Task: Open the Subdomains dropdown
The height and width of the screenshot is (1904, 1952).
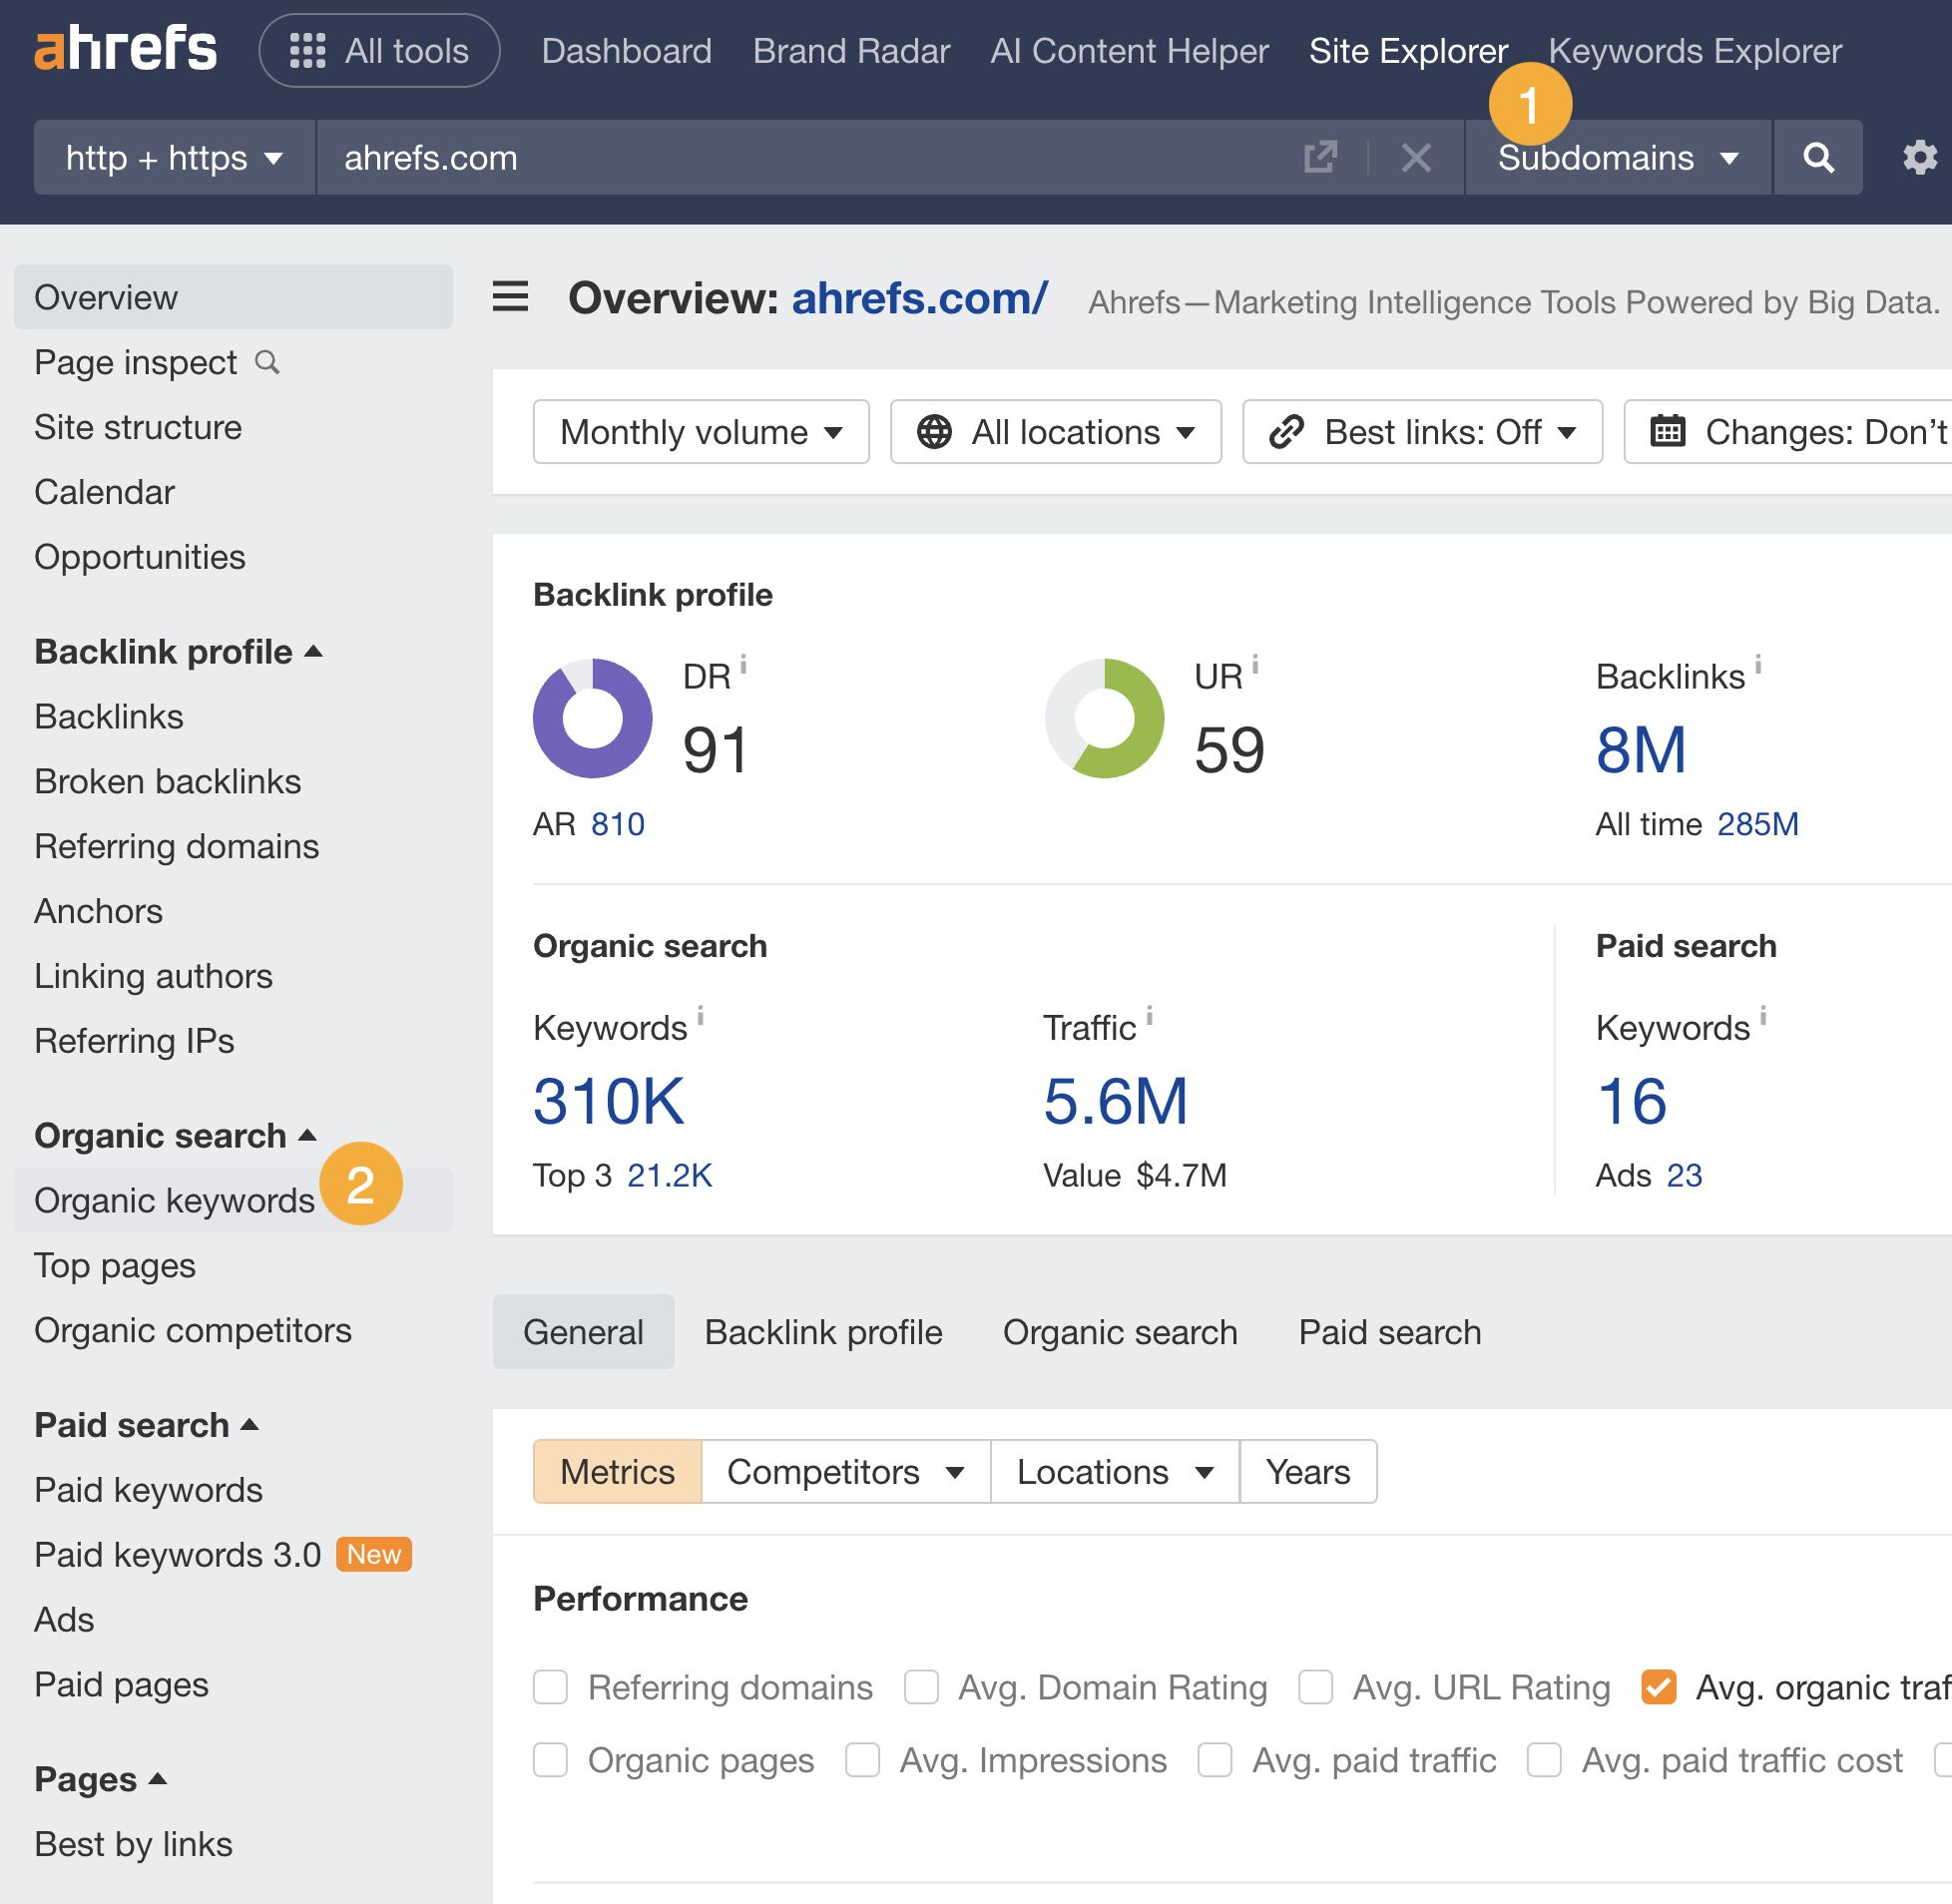Action: (x=1617, y=157)
